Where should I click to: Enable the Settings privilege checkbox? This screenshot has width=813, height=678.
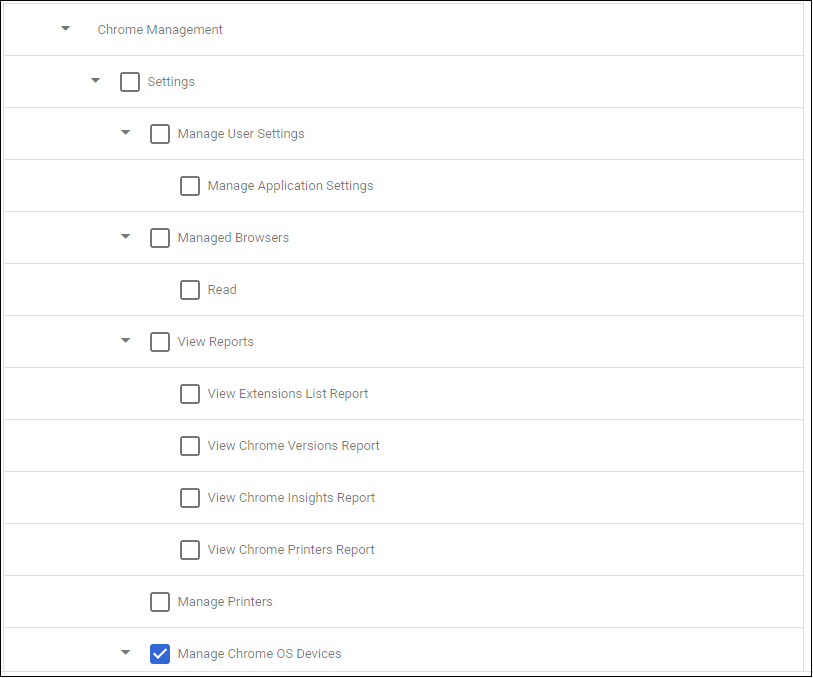130,81
